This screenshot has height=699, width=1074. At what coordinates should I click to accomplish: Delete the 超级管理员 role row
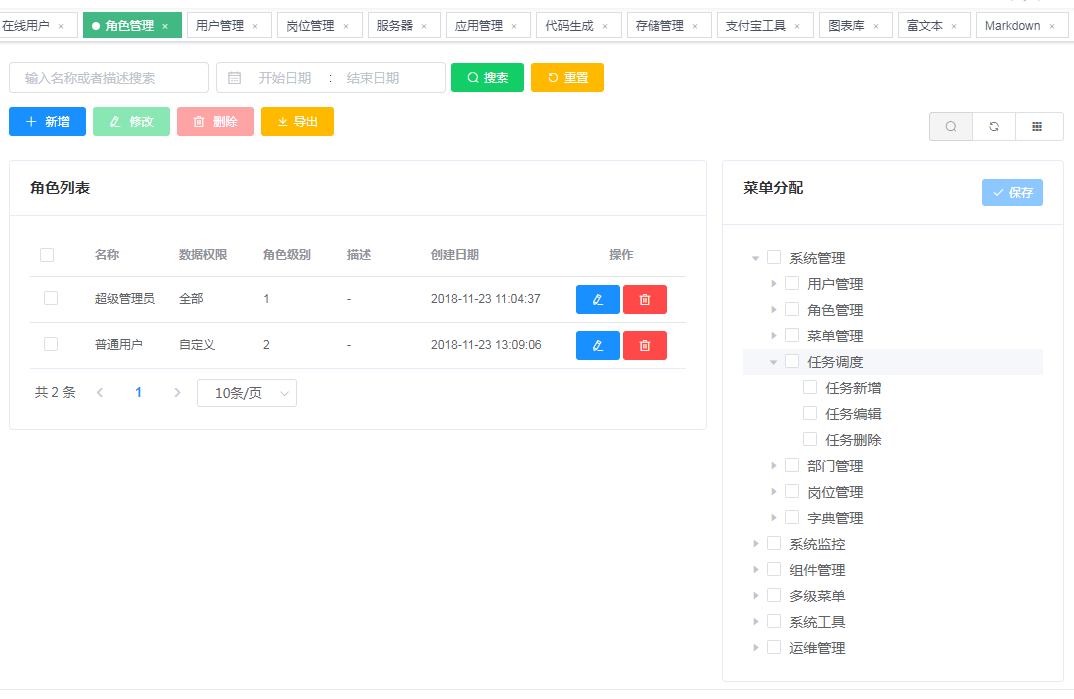(645, 300)
